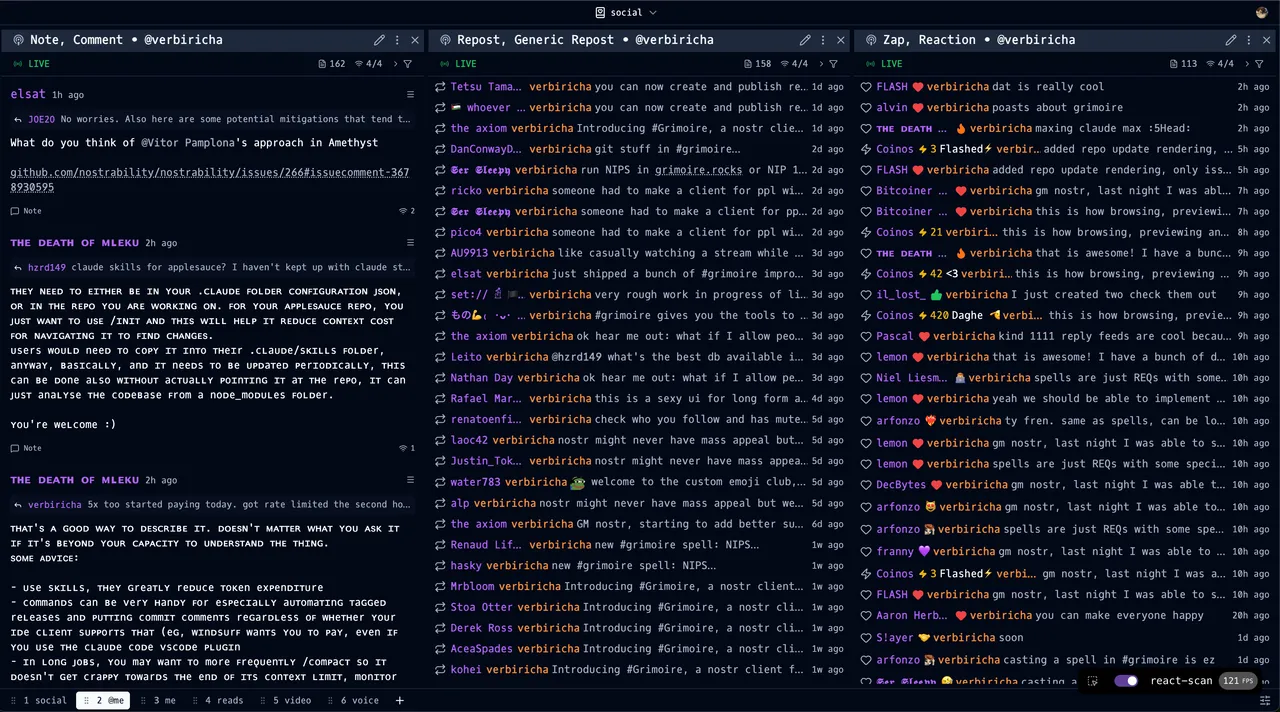The image size is (1280, 712).
Task: Click edit pencil in Note, Comment panel
Action: click(379, 40)
